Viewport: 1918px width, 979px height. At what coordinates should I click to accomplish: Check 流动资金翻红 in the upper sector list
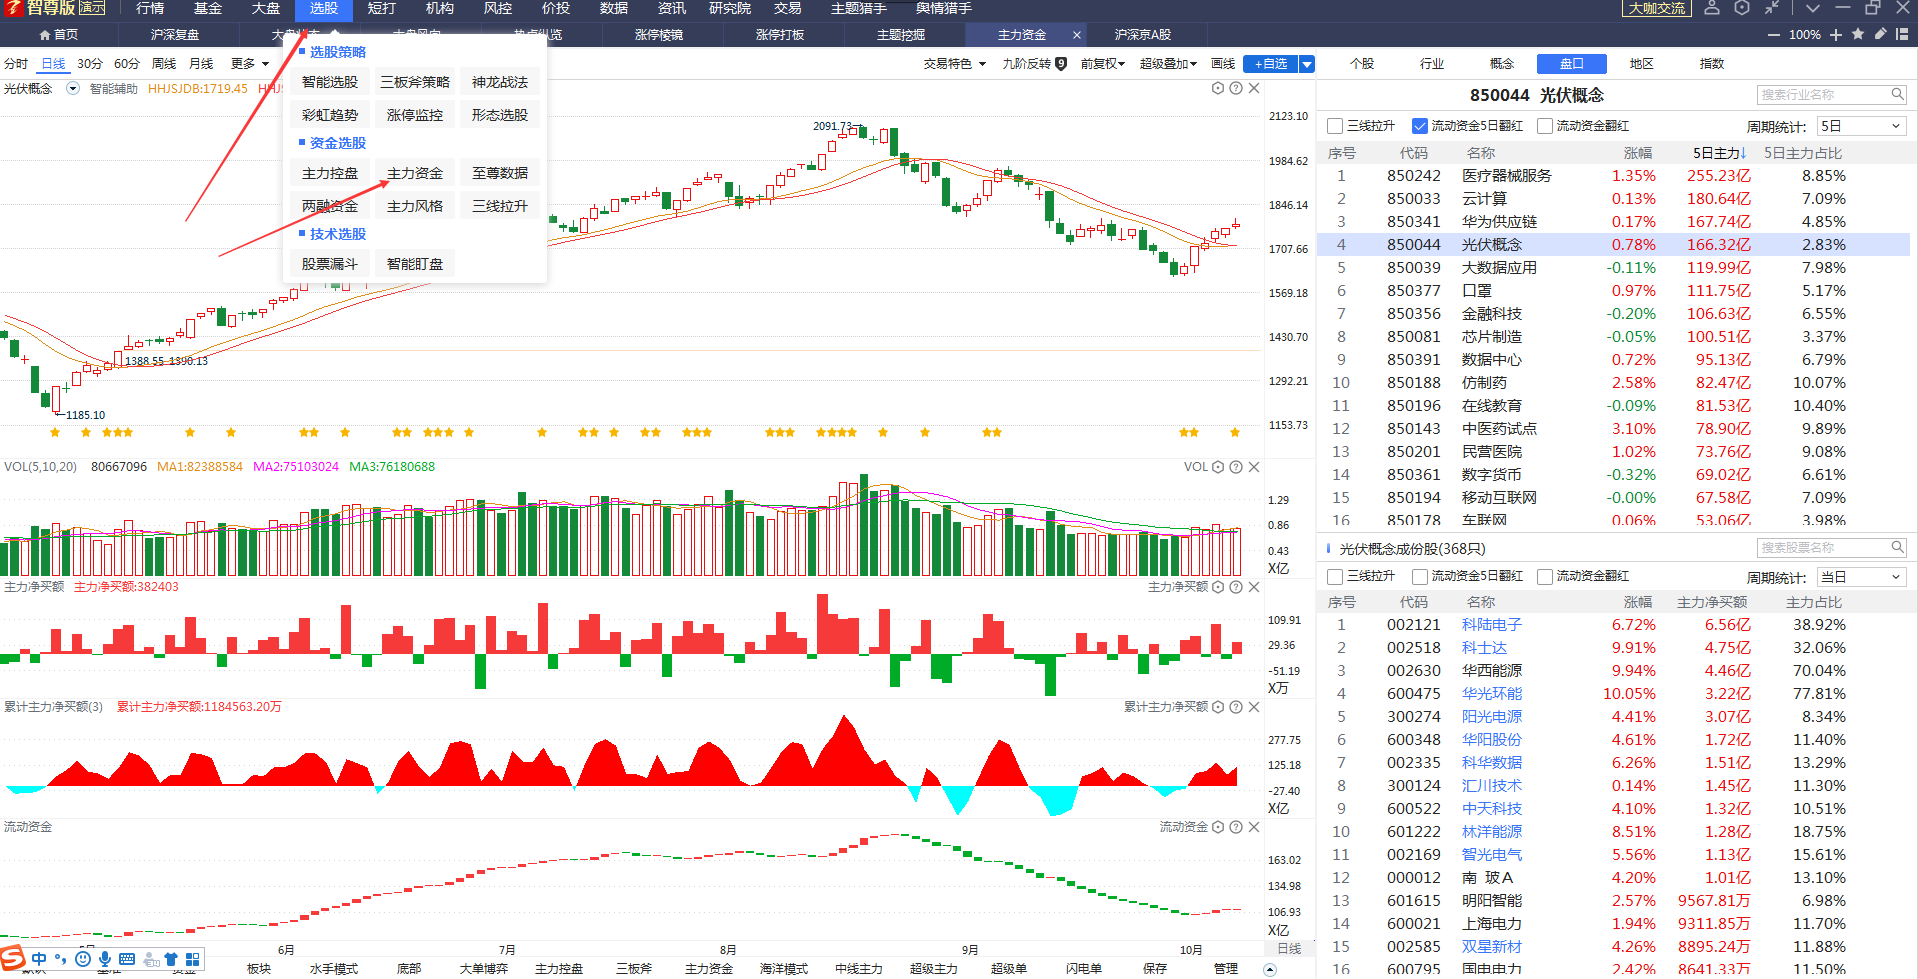(1545, 126)
